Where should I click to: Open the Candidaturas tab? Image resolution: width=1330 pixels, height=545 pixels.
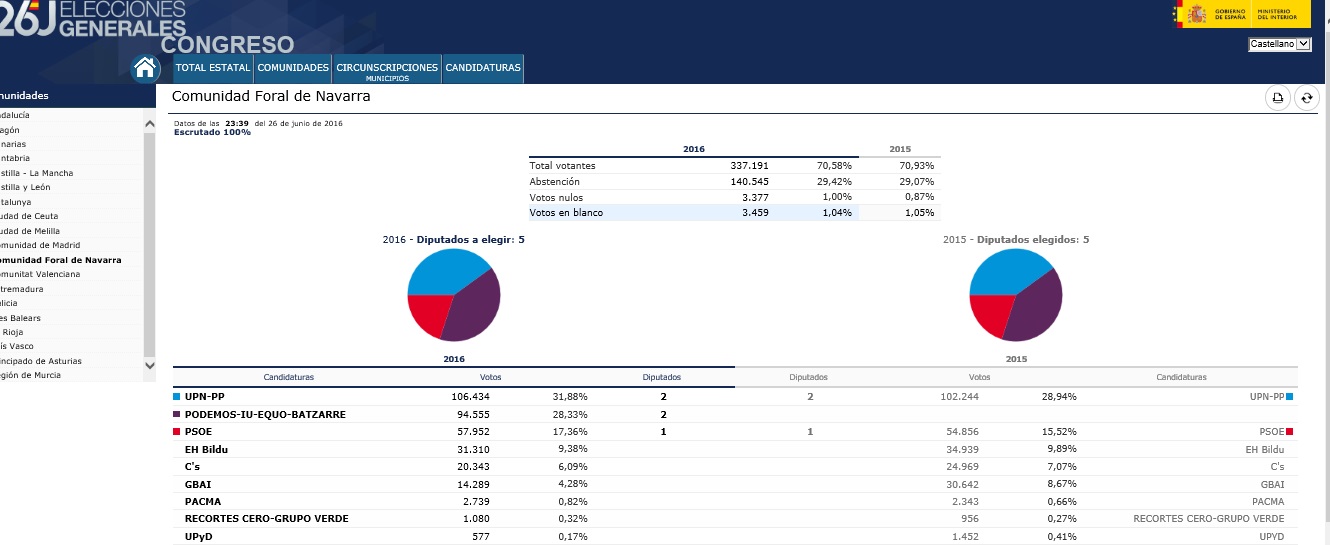coord(483,68)
